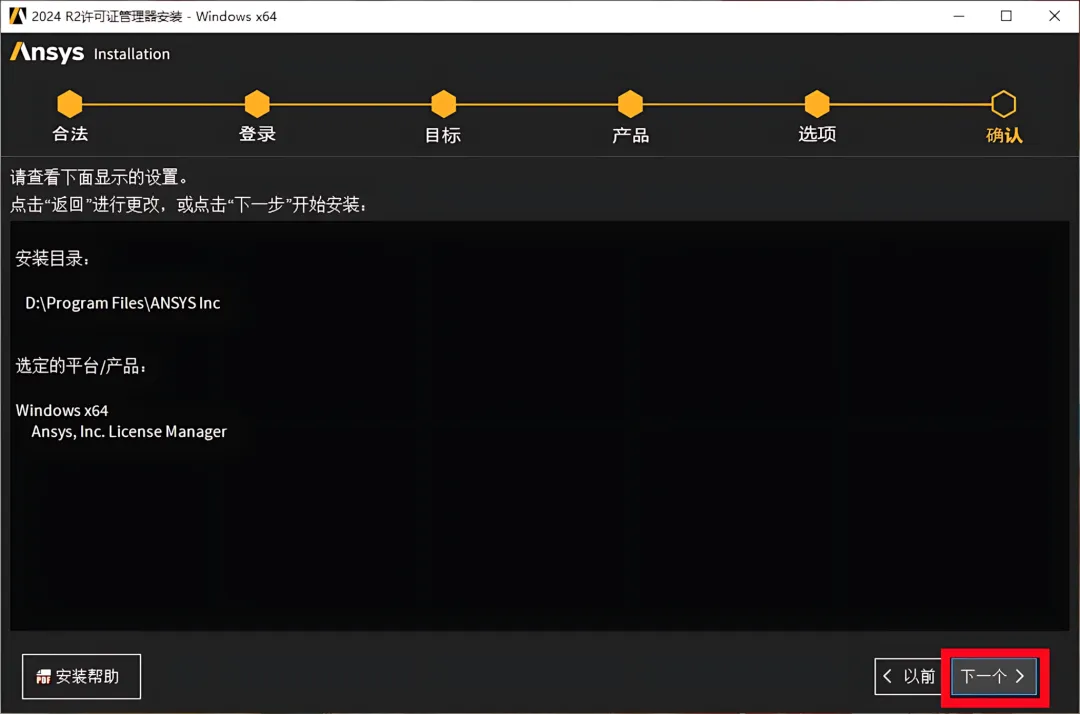Click the 确认 outlined hexagon step icon
The image size is (1080, 714).
pos(1004,104)
